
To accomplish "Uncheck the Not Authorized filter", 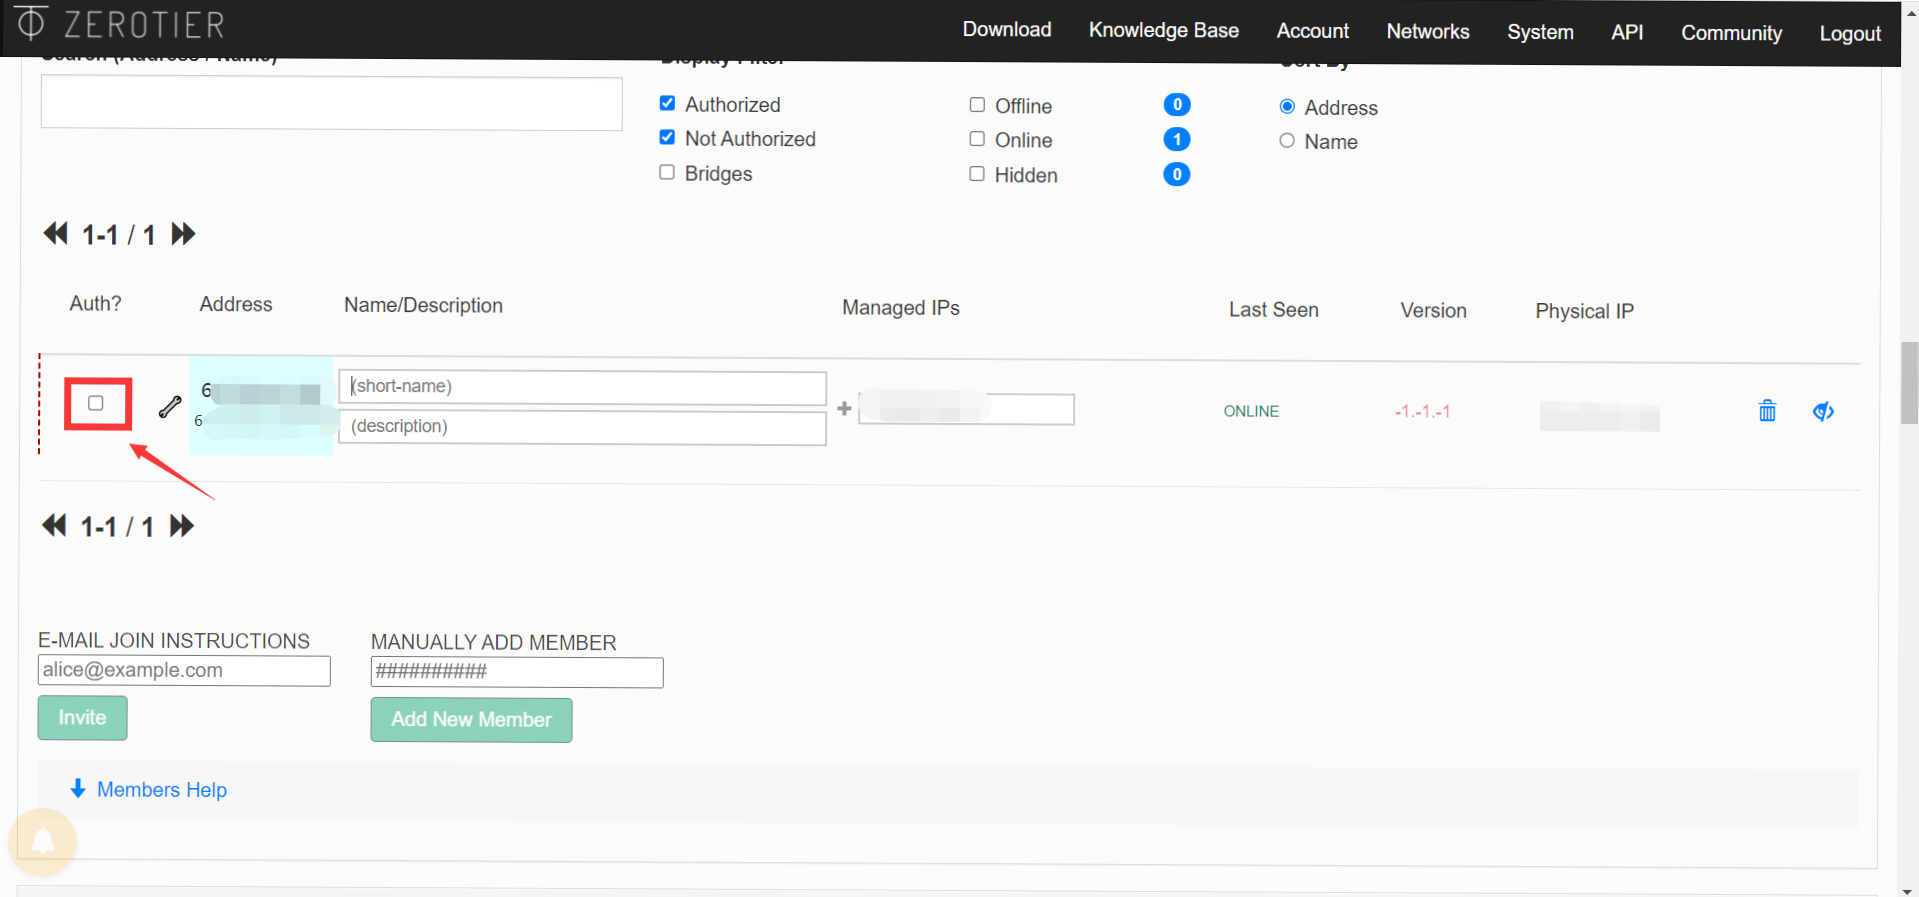I will tap(667, 137).
